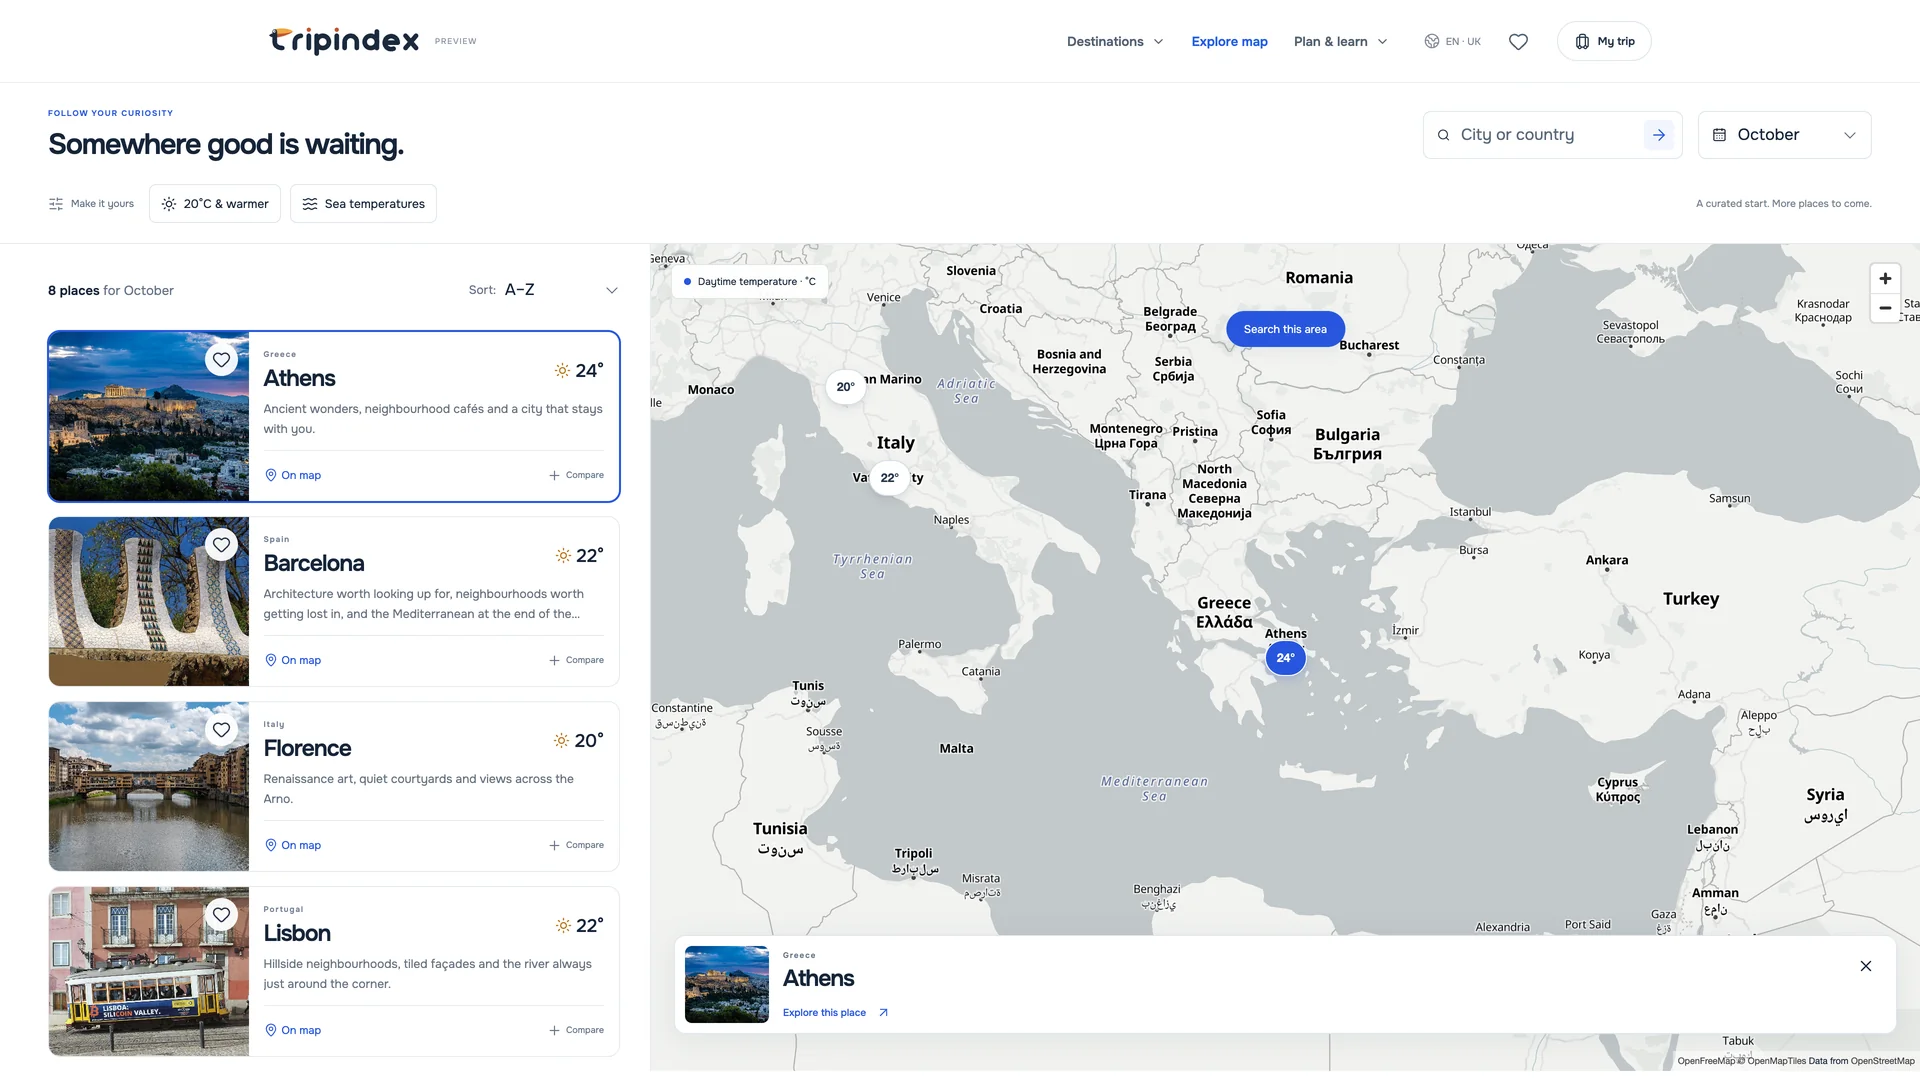Add Athens to Compare
The image size is (1920, 1080).
coord(576,475)
